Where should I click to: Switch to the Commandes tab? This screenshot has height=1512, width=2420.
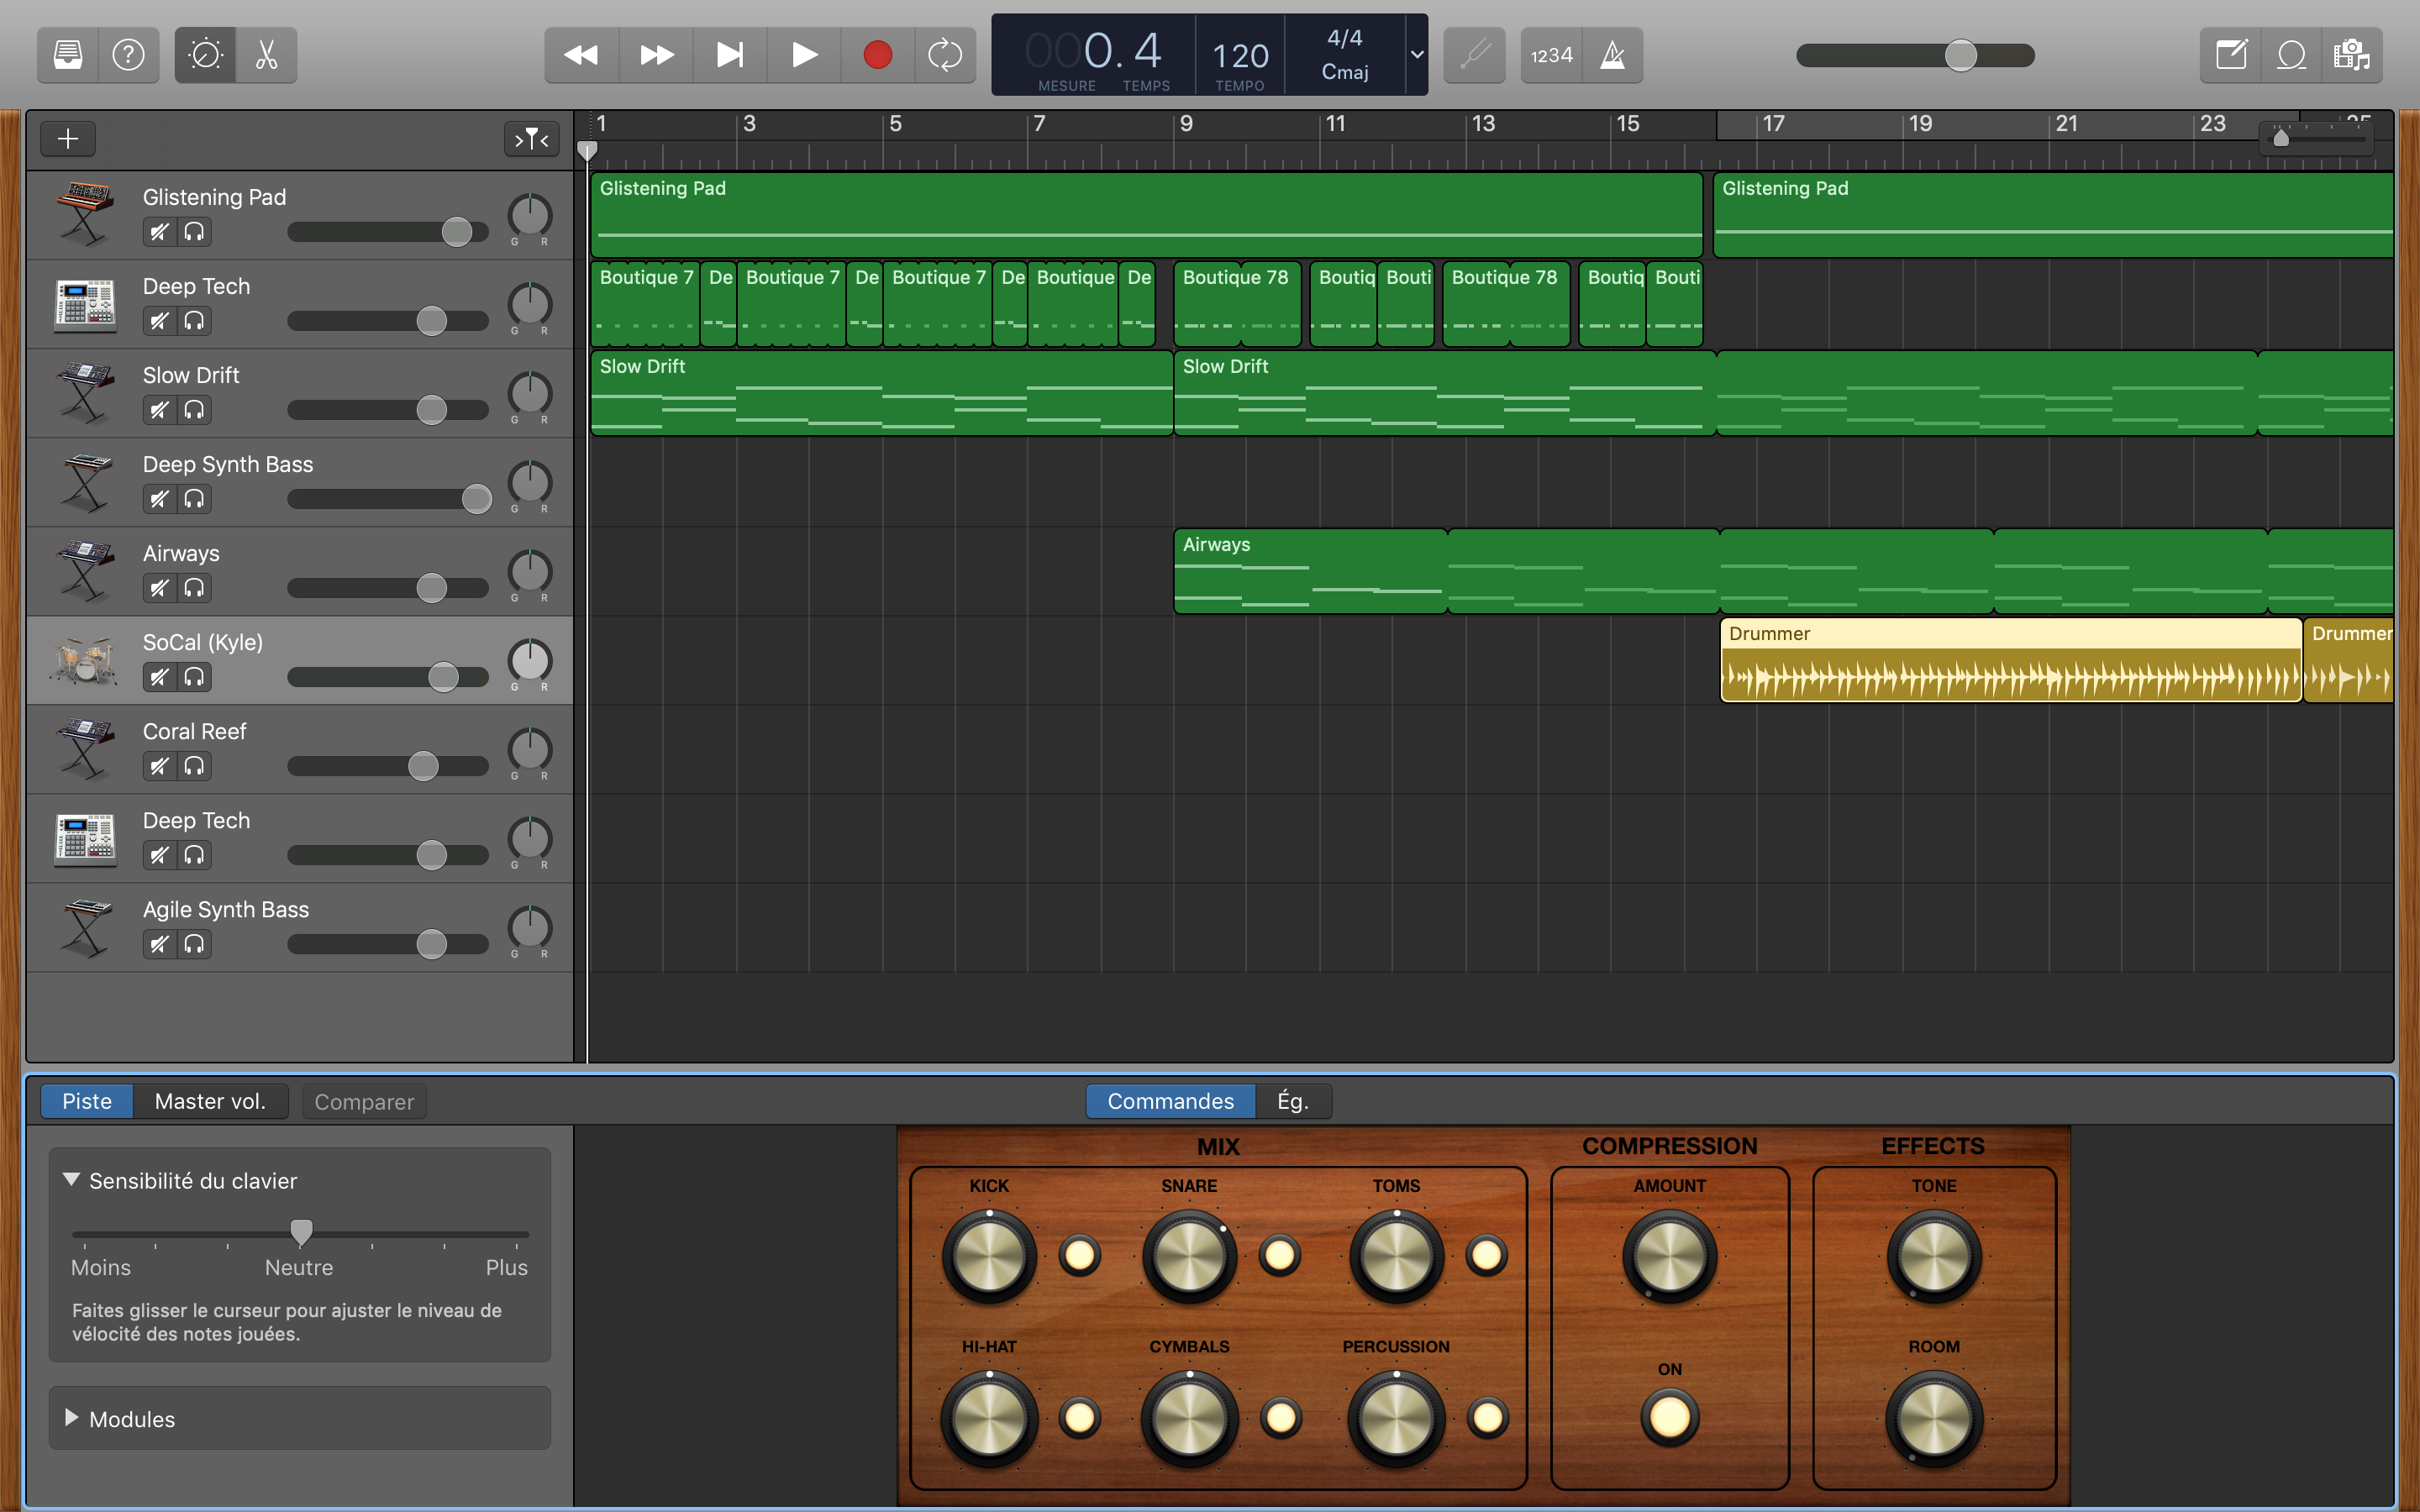1170,1101
